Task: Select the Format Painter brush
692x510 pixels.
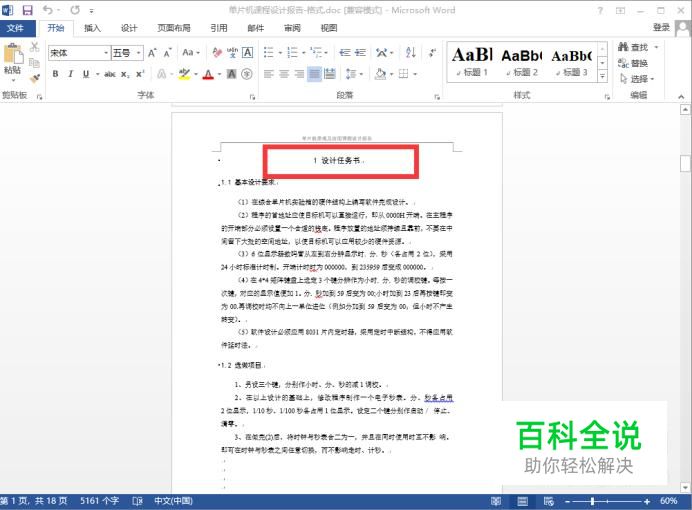Action: [34, 78]
